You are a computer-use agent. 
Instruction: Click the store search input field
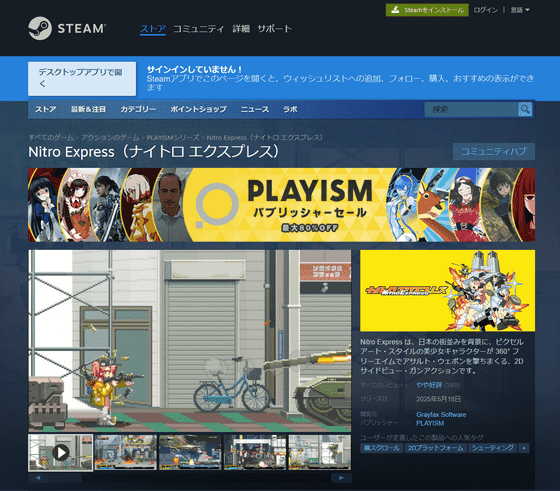tap(471, 109)
